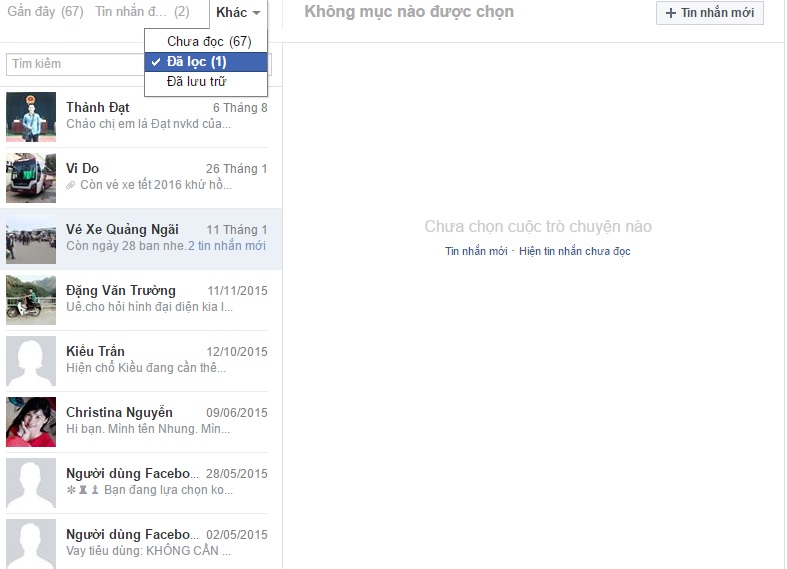Click the 12/10/2015 date
Image resolution: width=787 pixels, height=569 pixels.
[x=237, y=352]
